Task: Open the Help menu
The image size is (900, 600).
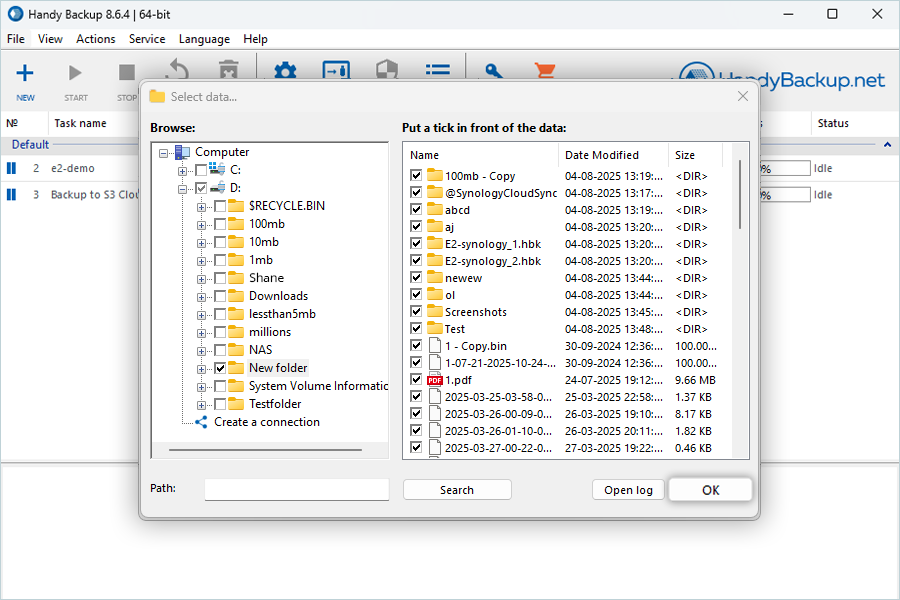Action: (x=255, y=39)
